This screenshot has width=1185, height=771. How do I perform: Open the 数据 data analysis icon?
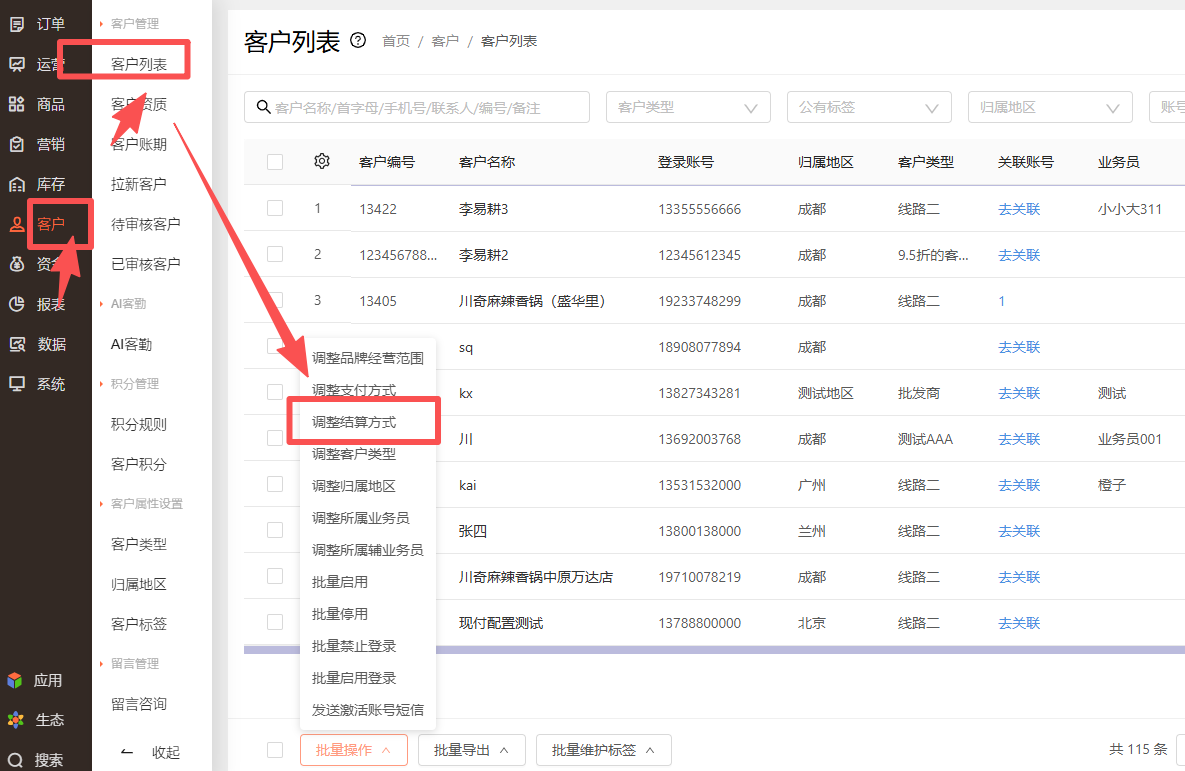click(x=17, y=345)
